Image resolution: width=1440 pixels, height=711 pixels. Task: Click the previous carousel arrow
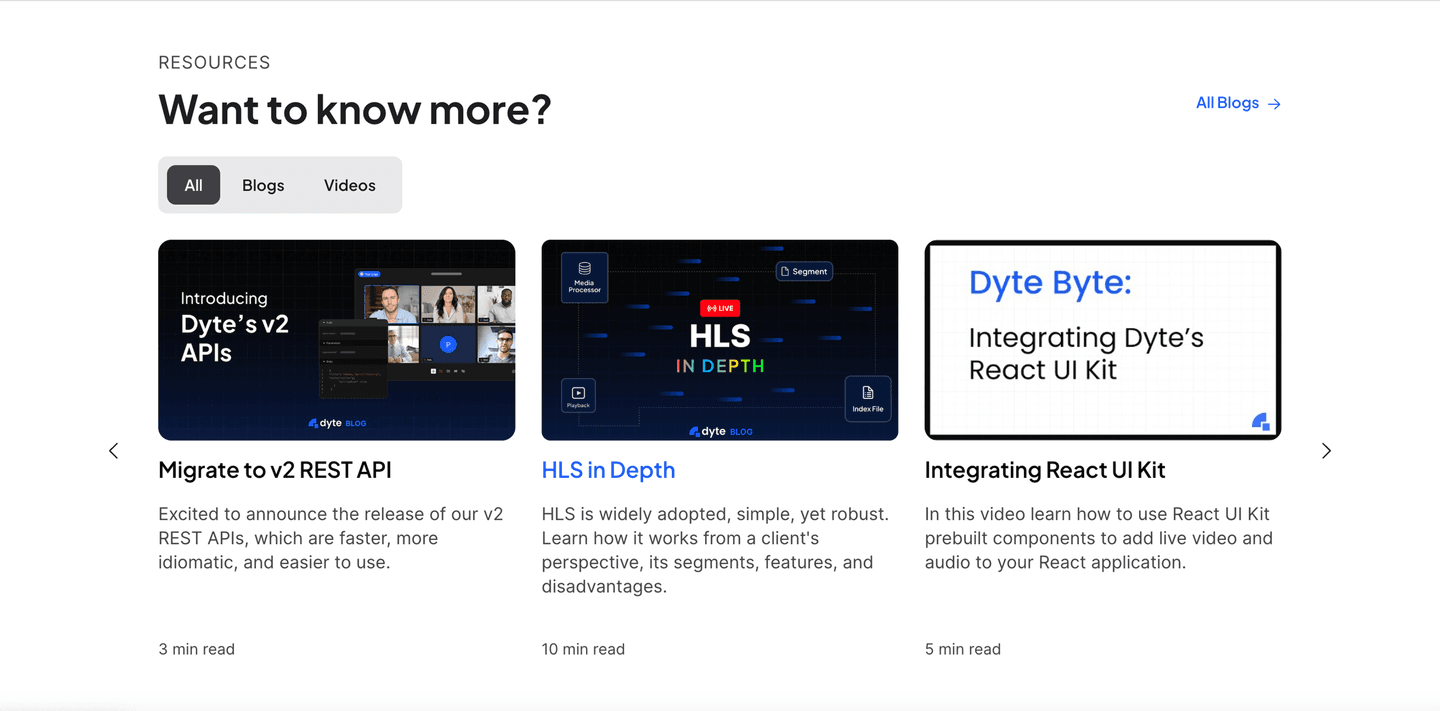(114, 451)
